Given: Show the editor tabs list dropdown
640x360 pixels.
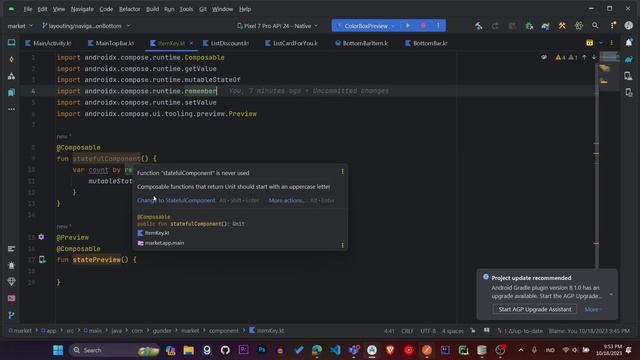Looking at the screenshot, I should point(601,43).
